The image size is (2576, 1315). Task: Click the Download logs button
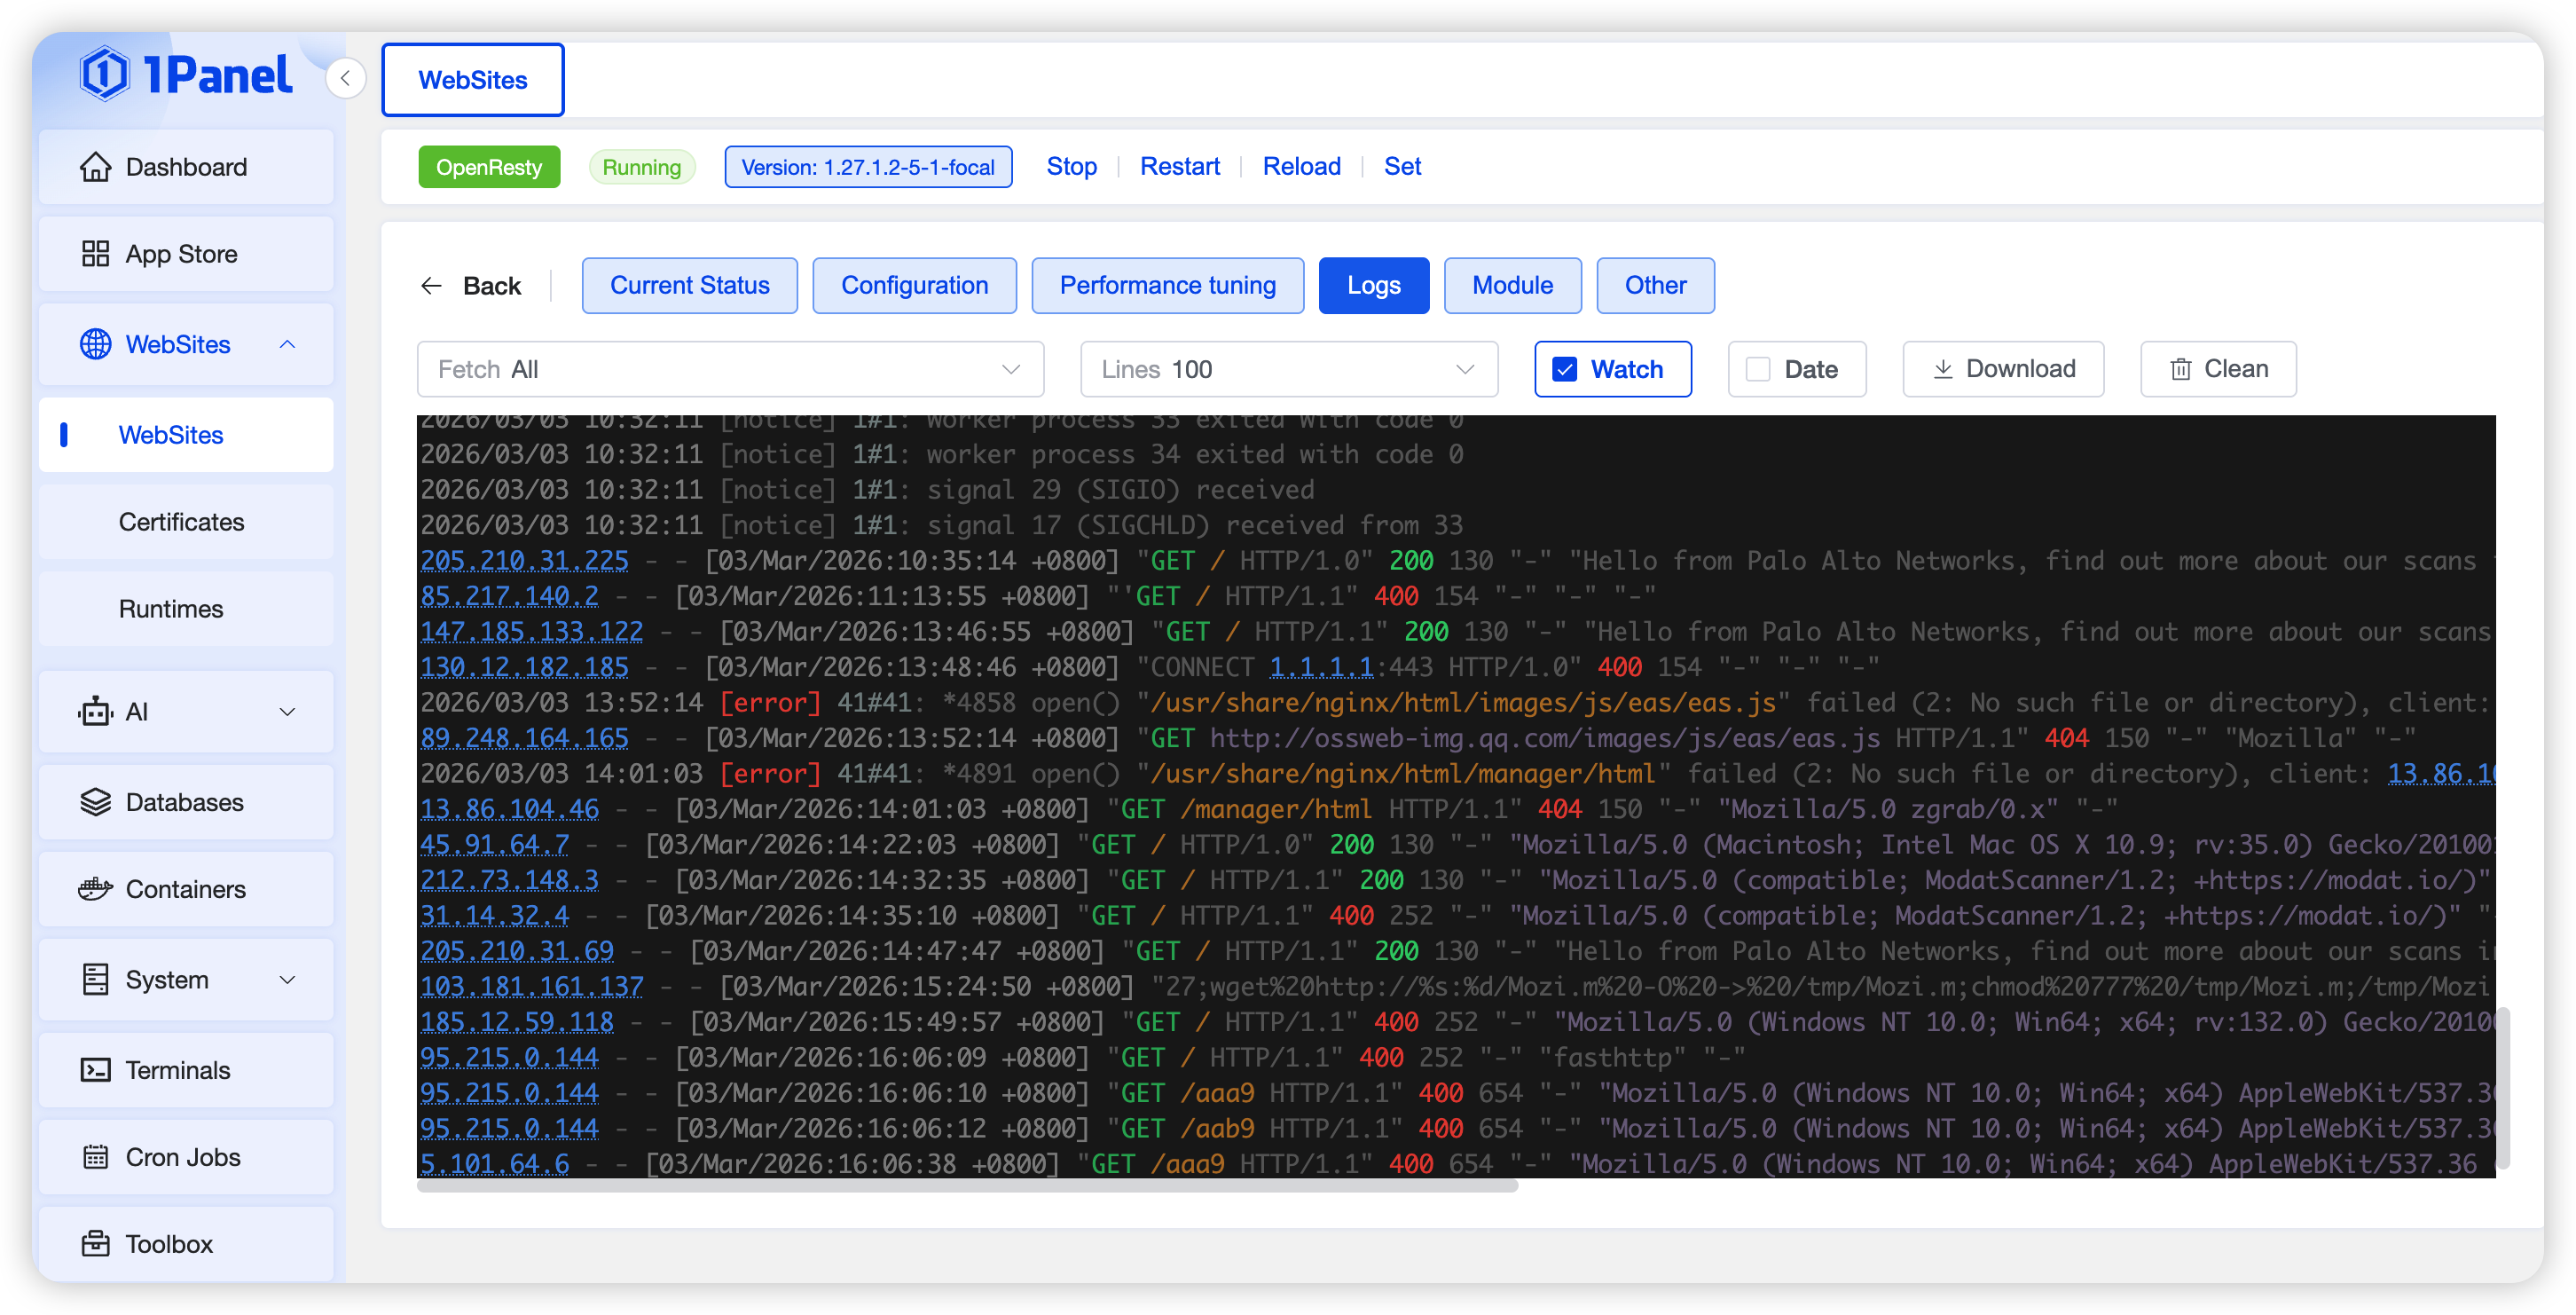point(2003,369)
